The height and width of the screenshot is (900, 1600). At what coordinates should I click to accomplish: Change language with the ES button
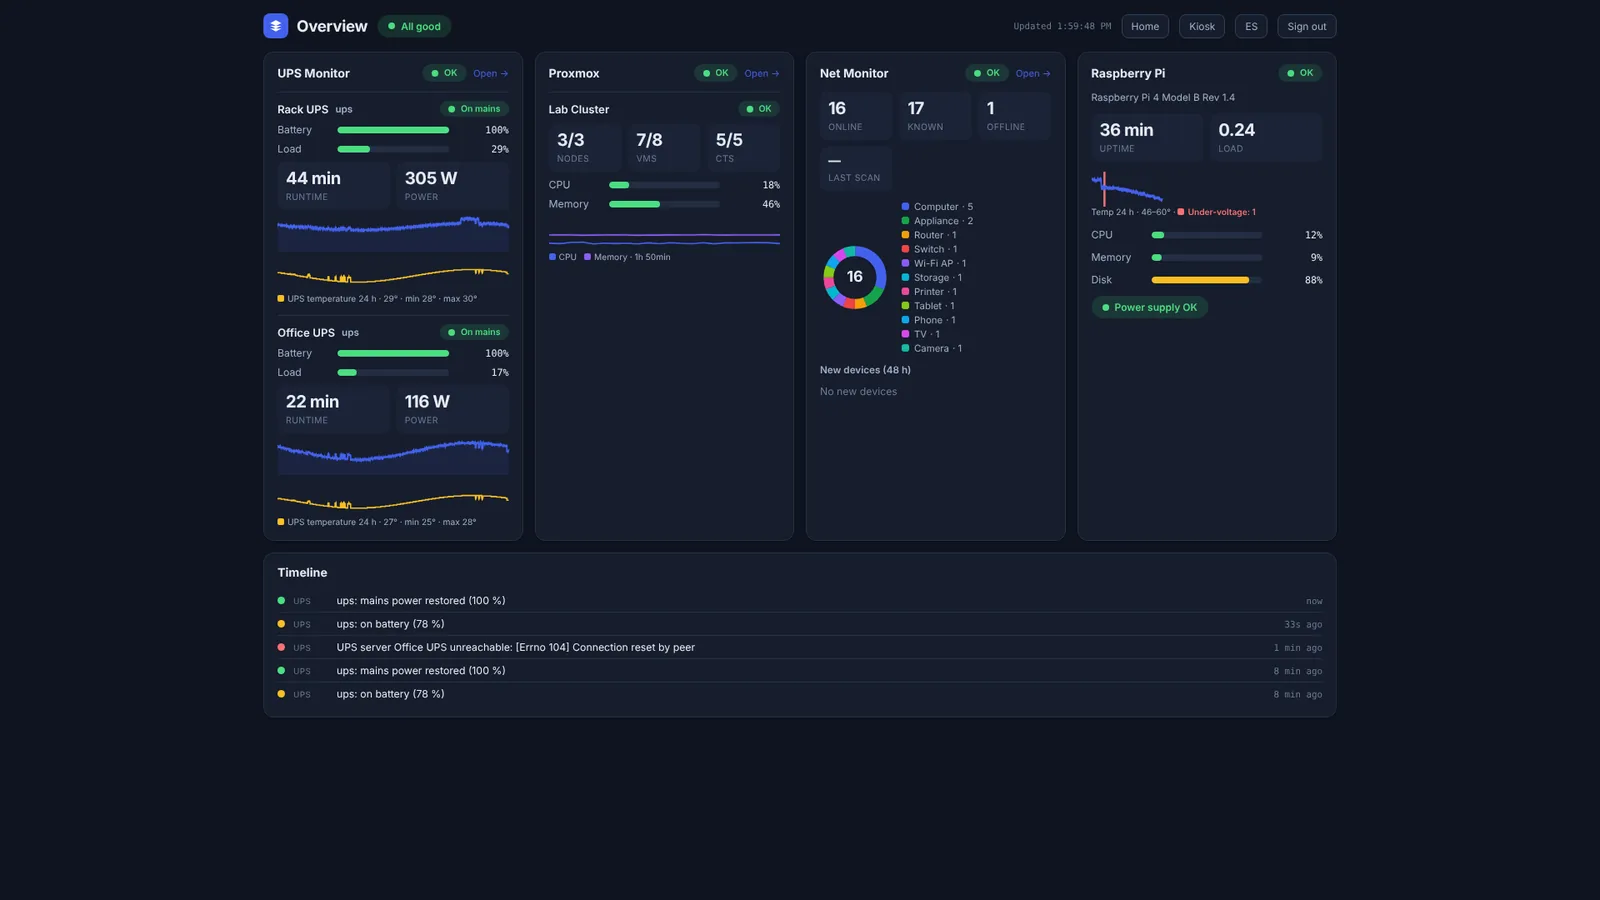1251,27
